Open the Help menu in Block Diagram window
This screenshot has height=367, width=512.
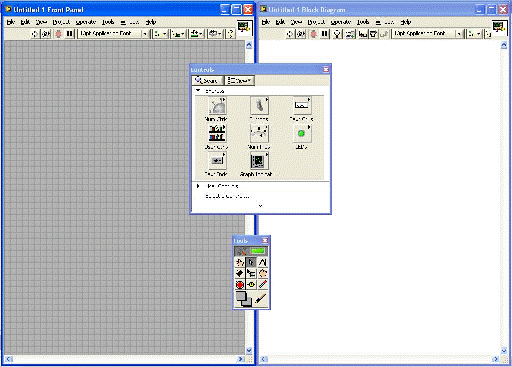click(x=406, y=22)
